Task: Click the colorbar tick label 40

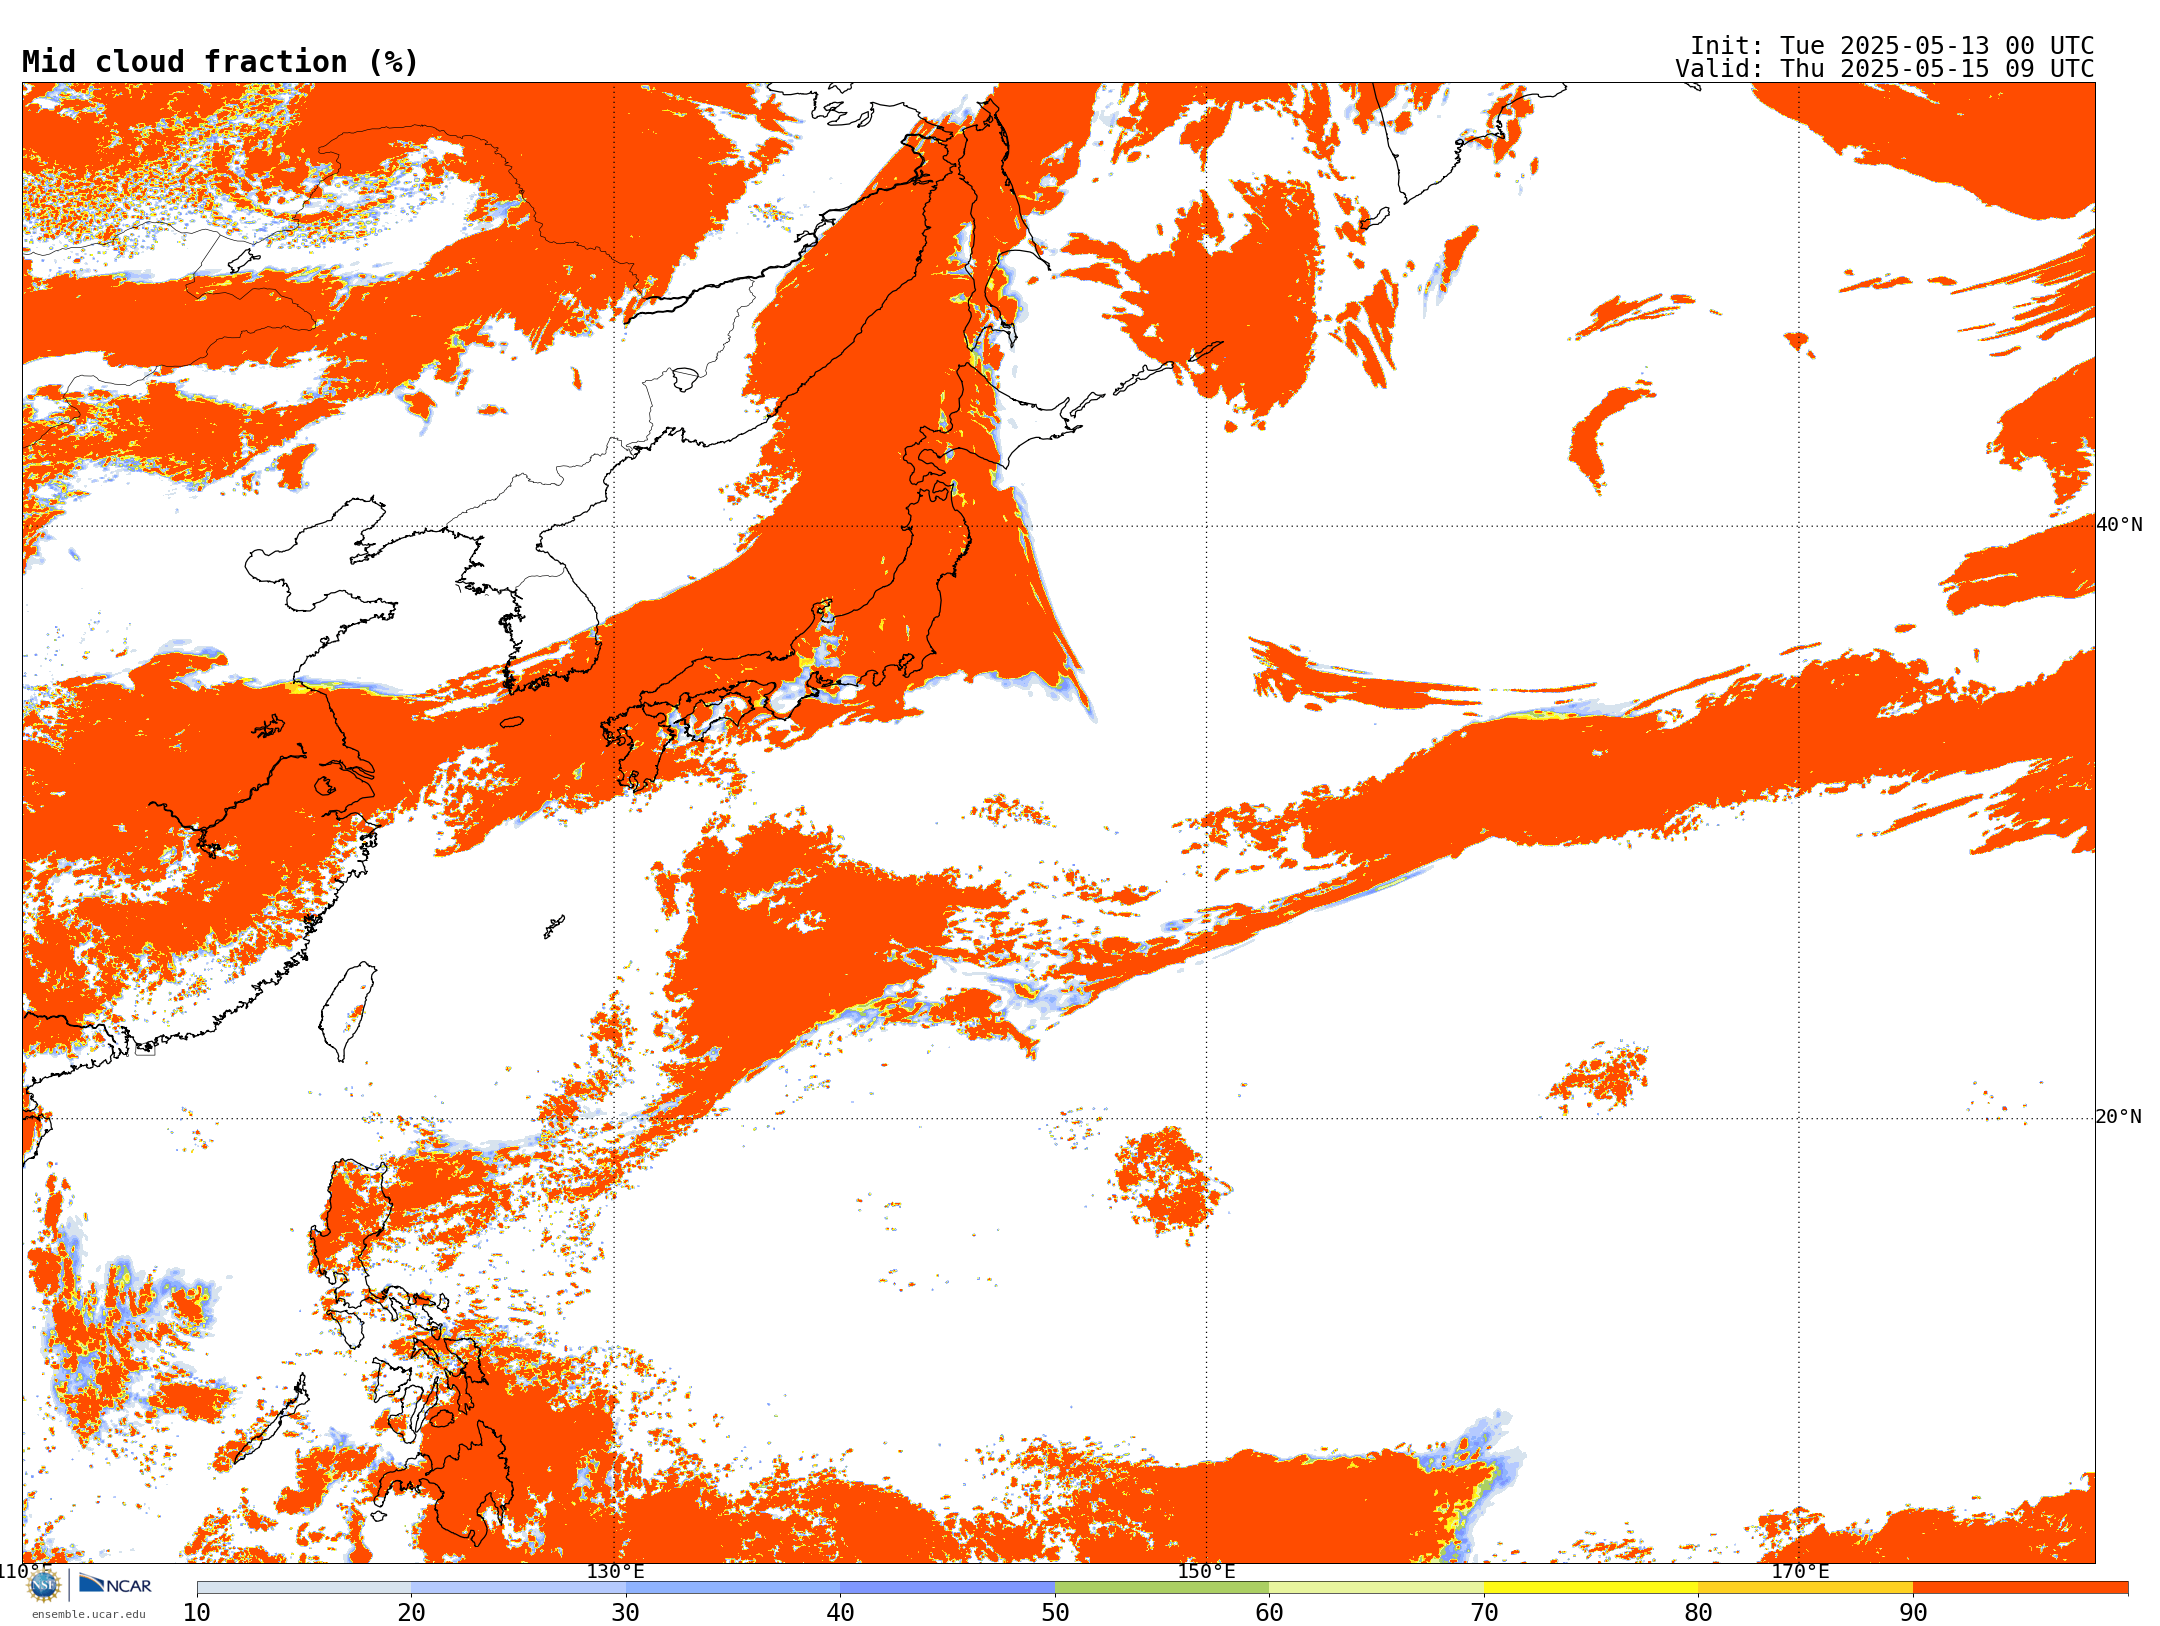Action: pos(840,1612)
